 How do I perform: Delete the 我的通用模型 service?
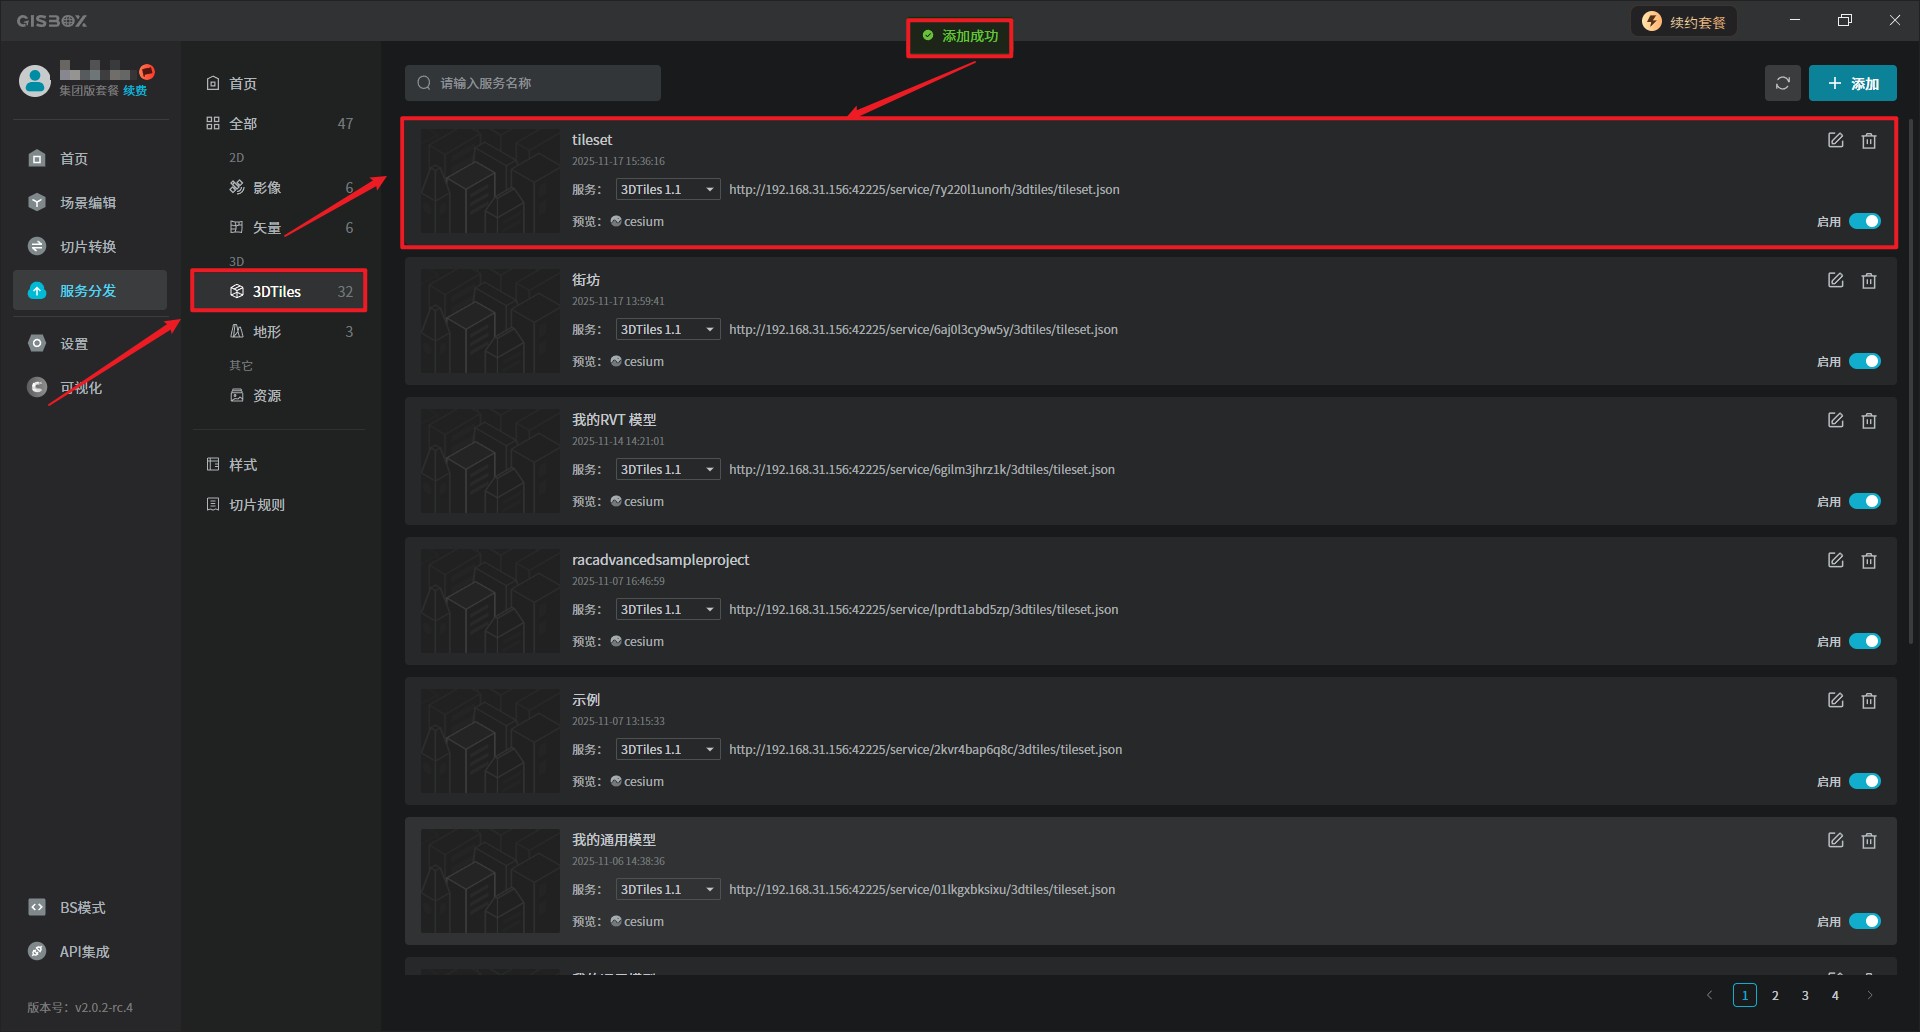click(x=1868, y=841)
